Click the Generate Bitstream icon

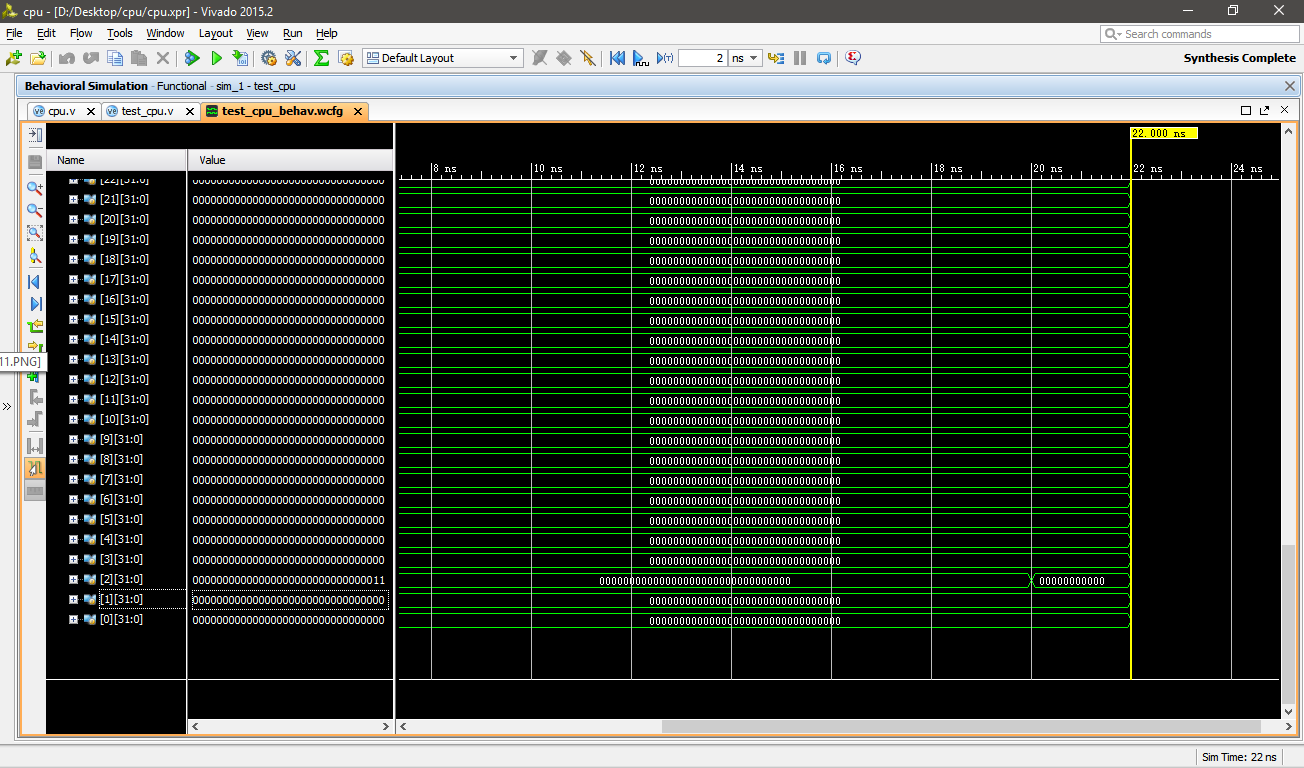pyautogui.click(x=240, y=58)
